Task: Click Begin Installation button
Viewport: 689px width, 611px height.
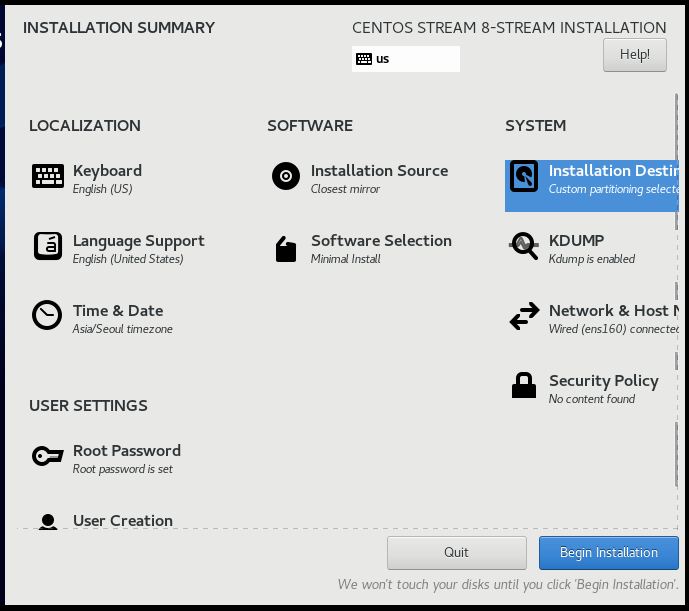Action: click(x=609, y=553)
